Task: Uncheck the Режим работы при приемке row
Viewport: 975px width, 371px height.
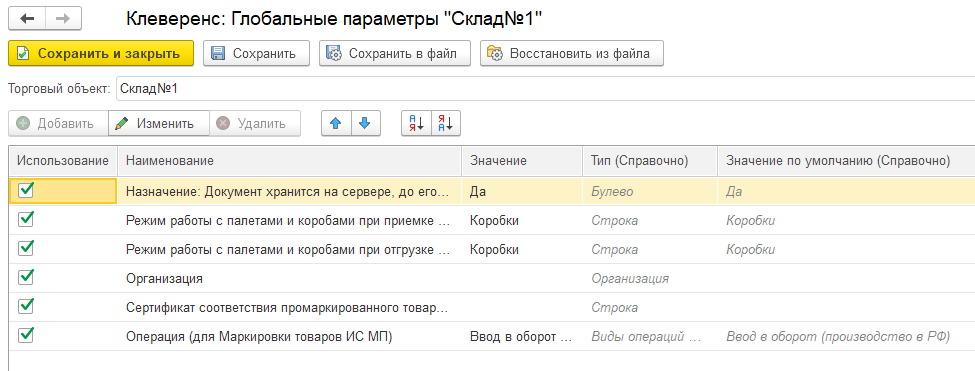Action: pyautogui.click(x=26, y=219)
